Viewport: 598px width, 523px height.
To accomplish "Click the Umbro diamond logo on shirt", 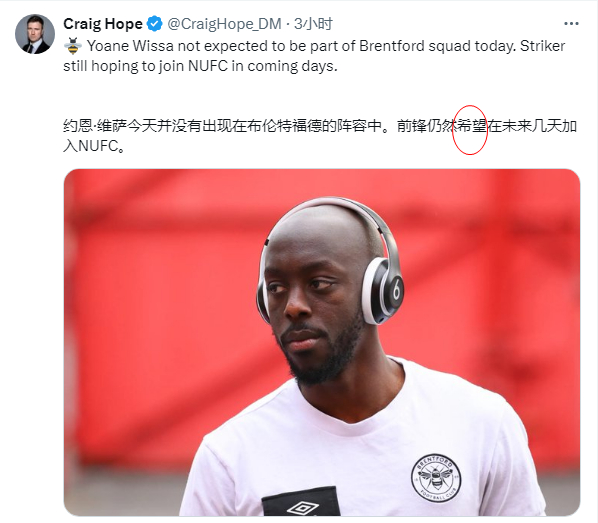I will pyautogui.click(x=302, y=508).
